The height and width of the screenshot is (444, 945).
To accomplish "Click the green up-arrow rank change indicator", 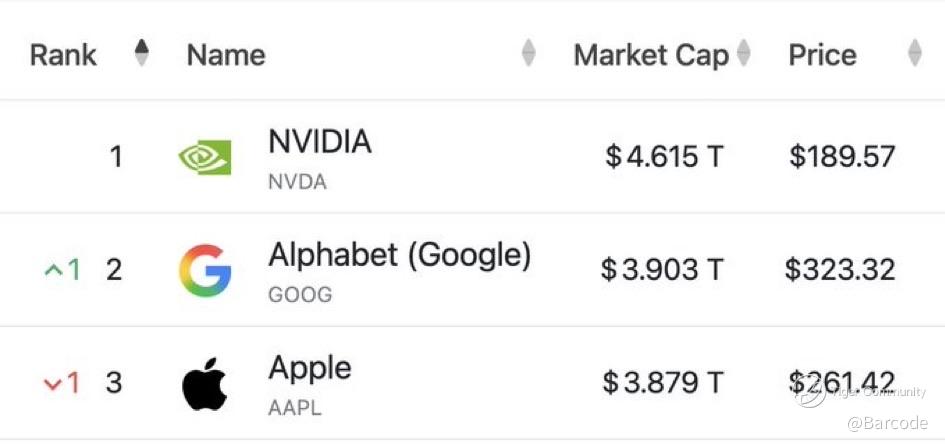I will click(62, 270).
